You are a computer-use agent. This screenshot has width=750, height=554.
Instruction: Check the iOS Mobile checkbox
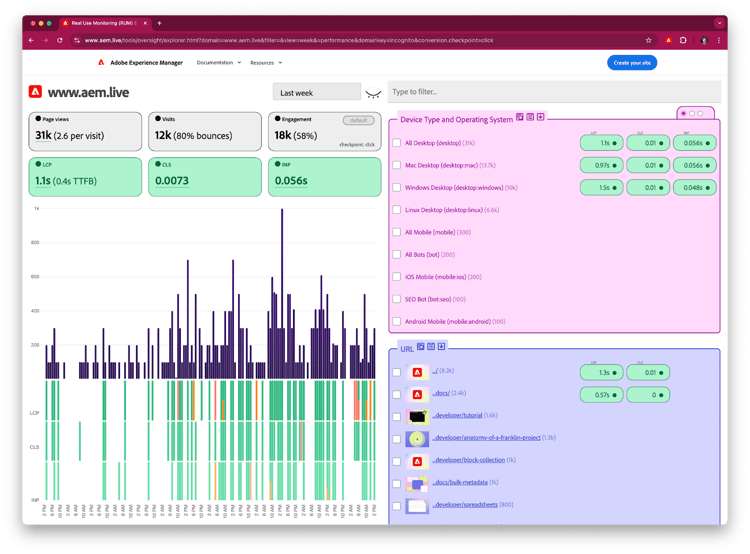point(397,277)
